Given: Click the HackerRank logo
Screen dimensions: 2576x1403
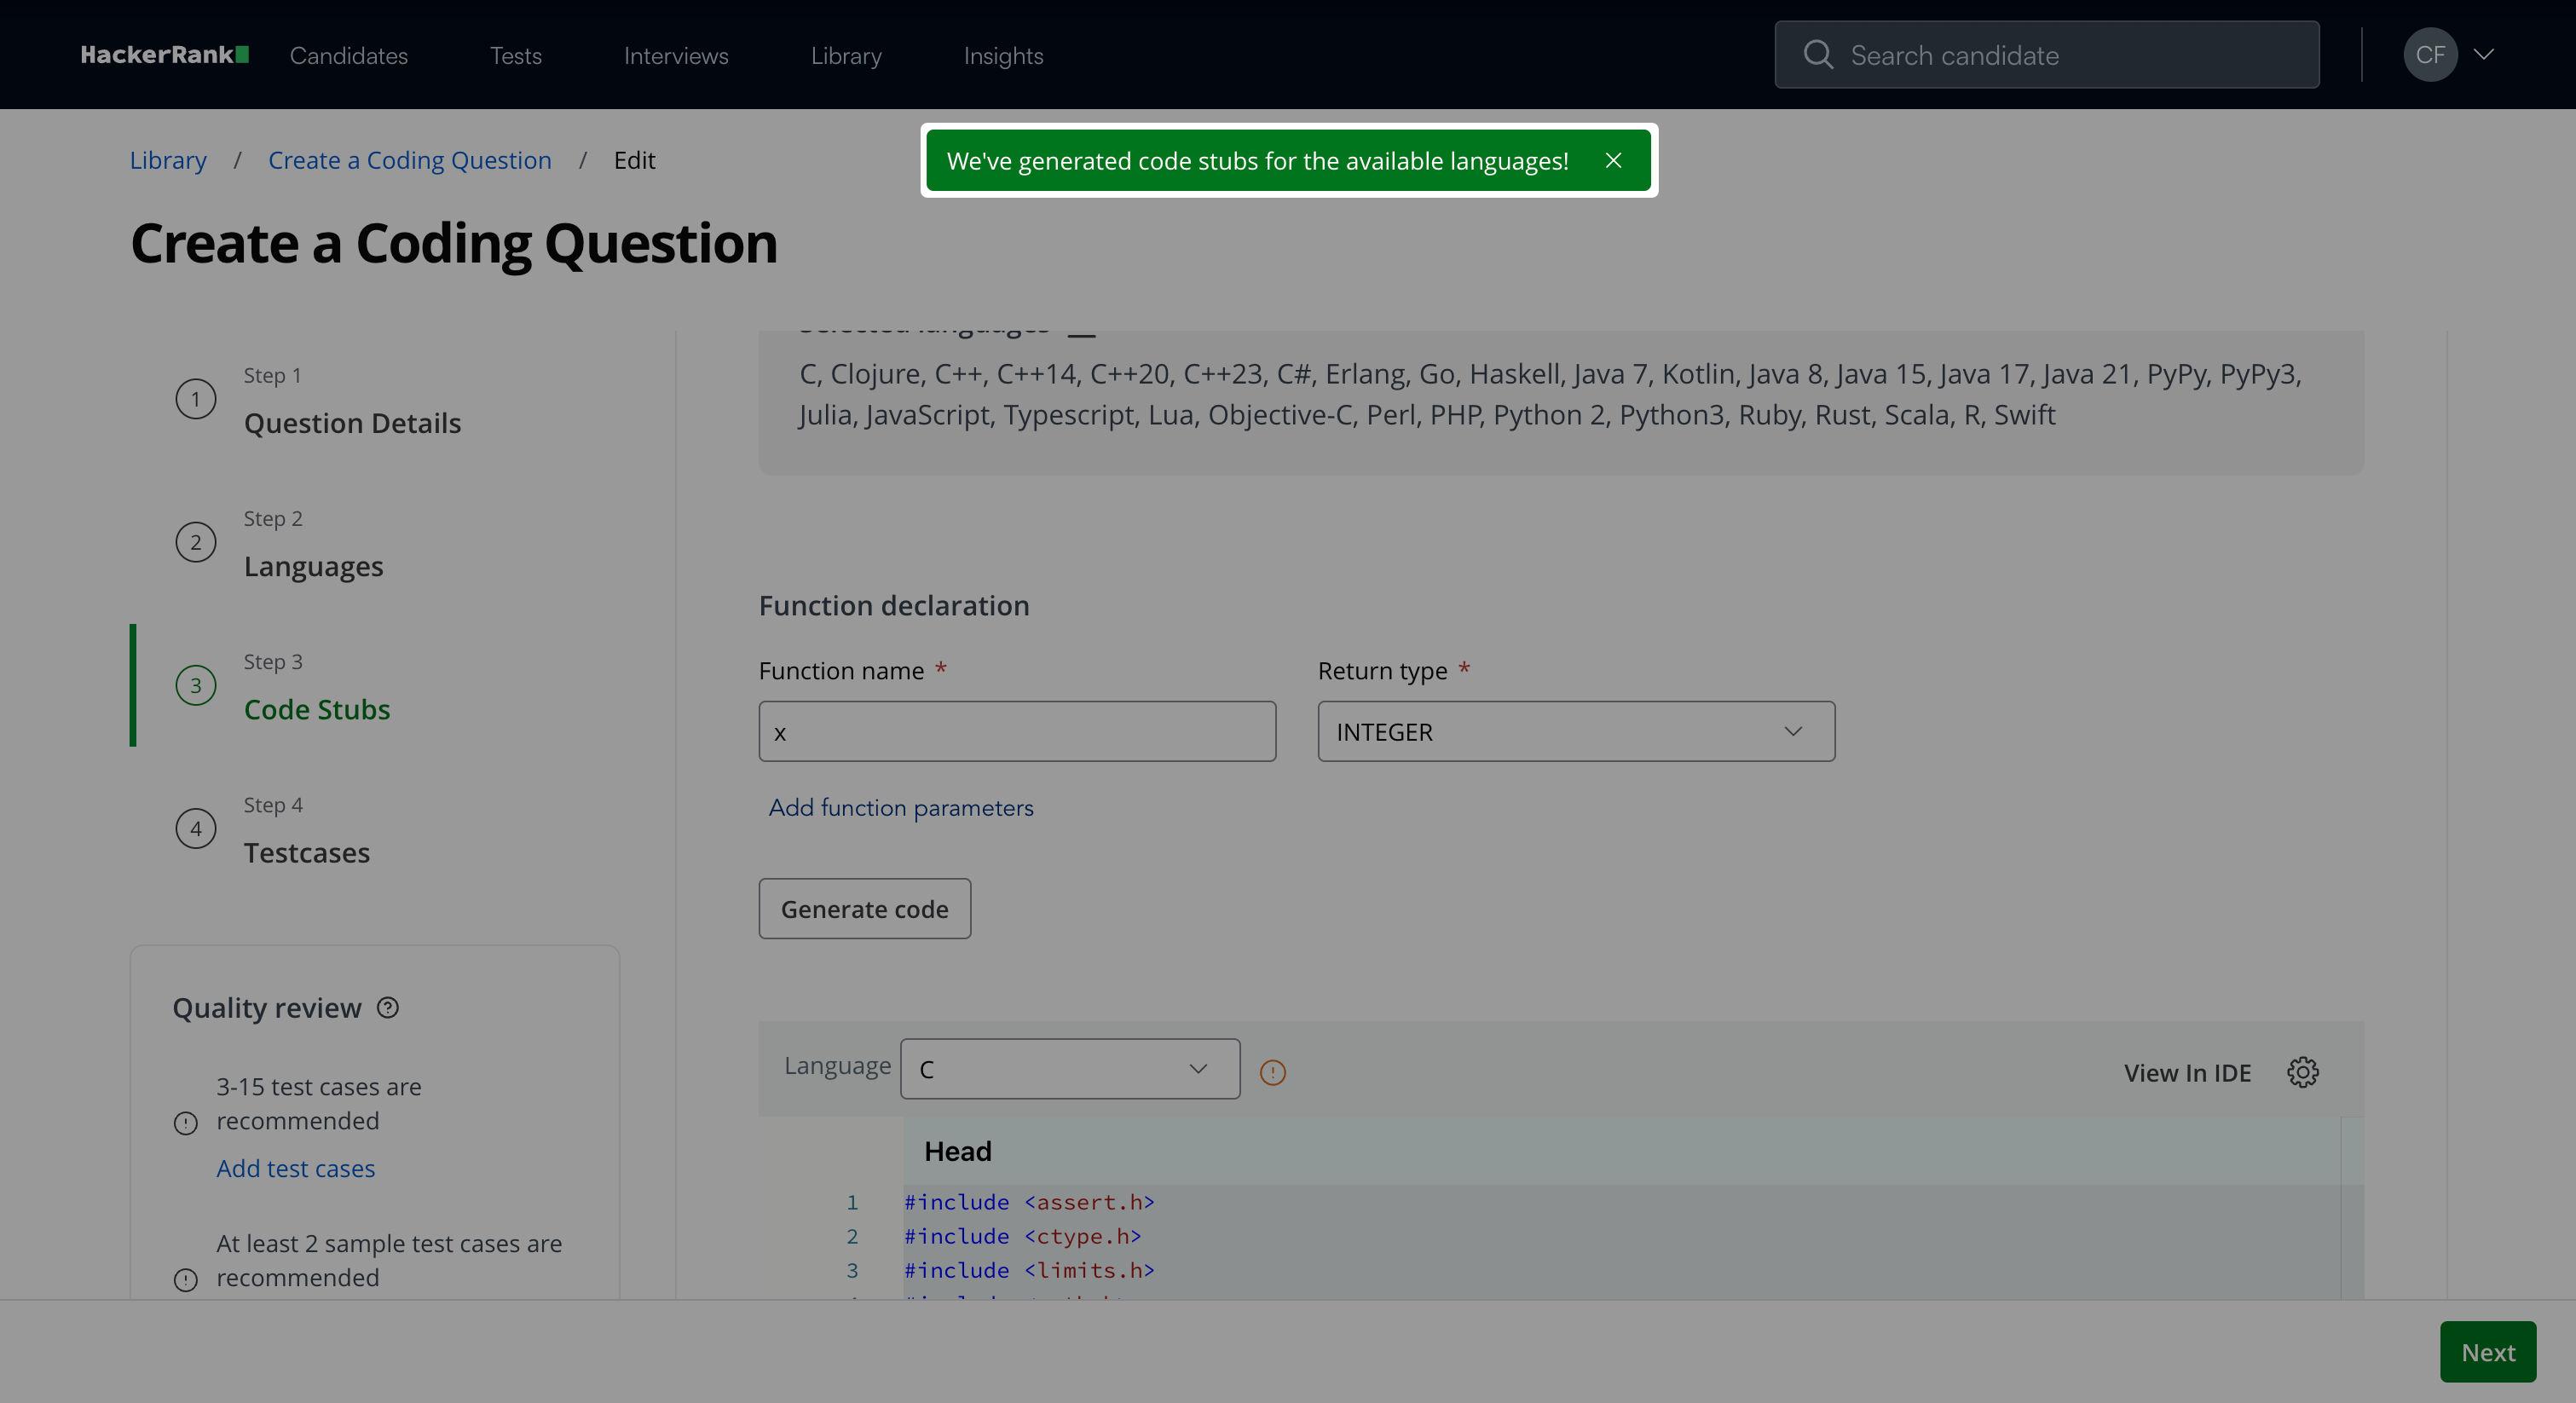Looking at the screenshot, I should [164, 55].
